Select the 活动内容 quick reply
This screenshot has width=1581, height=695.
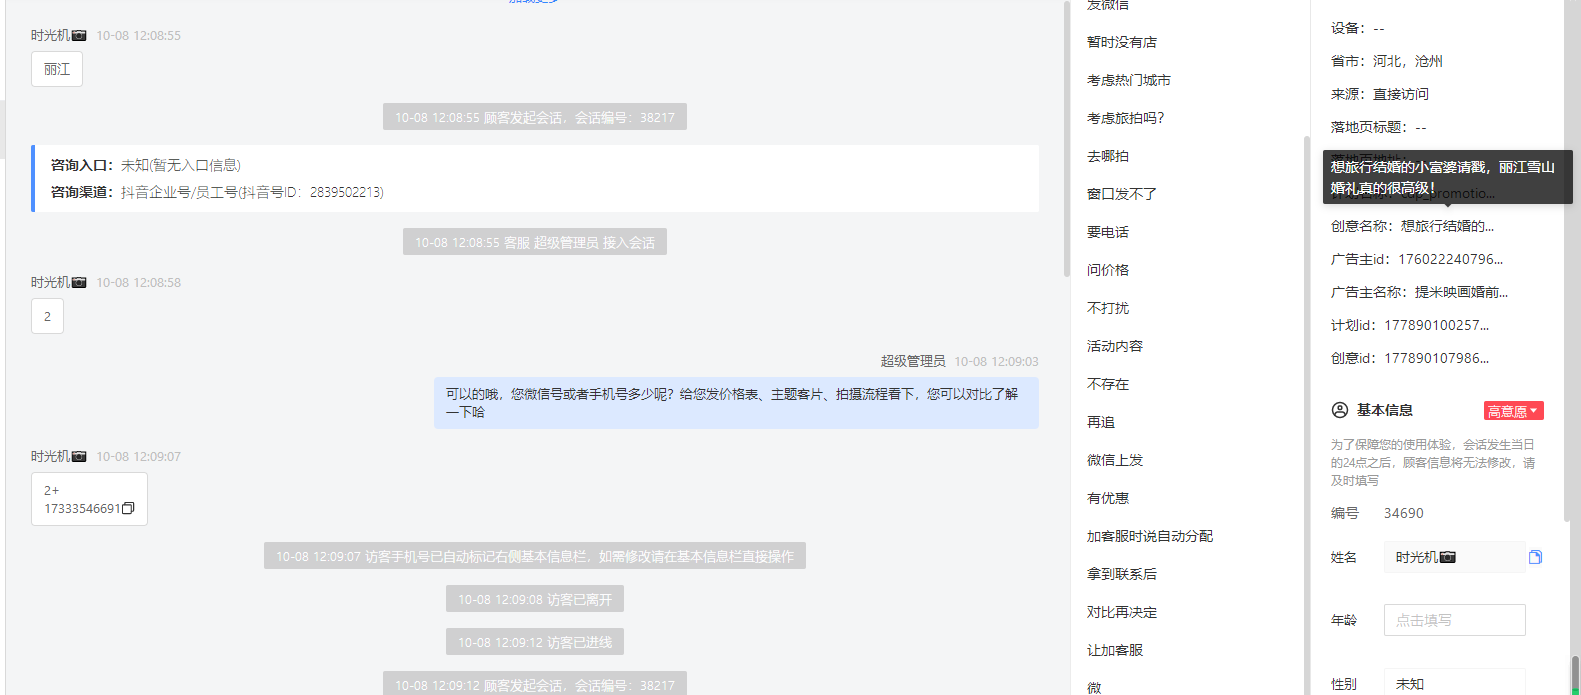pos(1115,346)
